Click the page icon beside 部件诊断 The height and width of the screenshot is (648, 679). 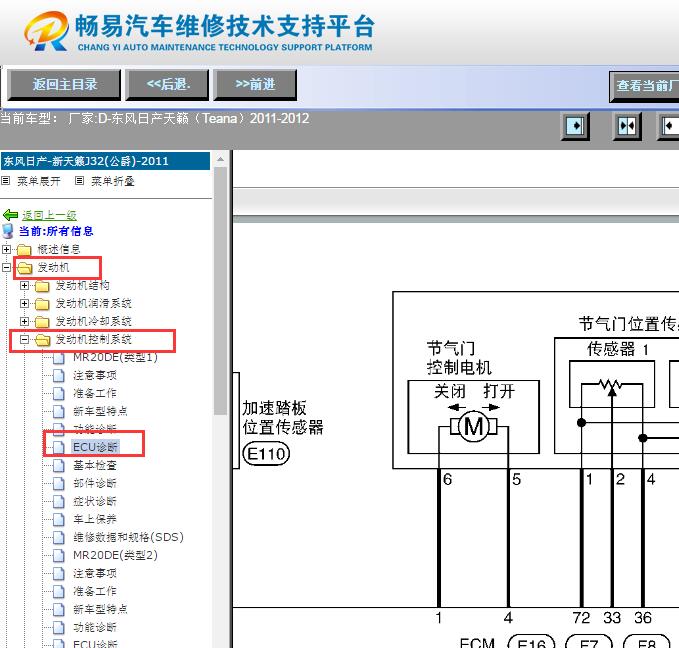(x=58, y=484)
